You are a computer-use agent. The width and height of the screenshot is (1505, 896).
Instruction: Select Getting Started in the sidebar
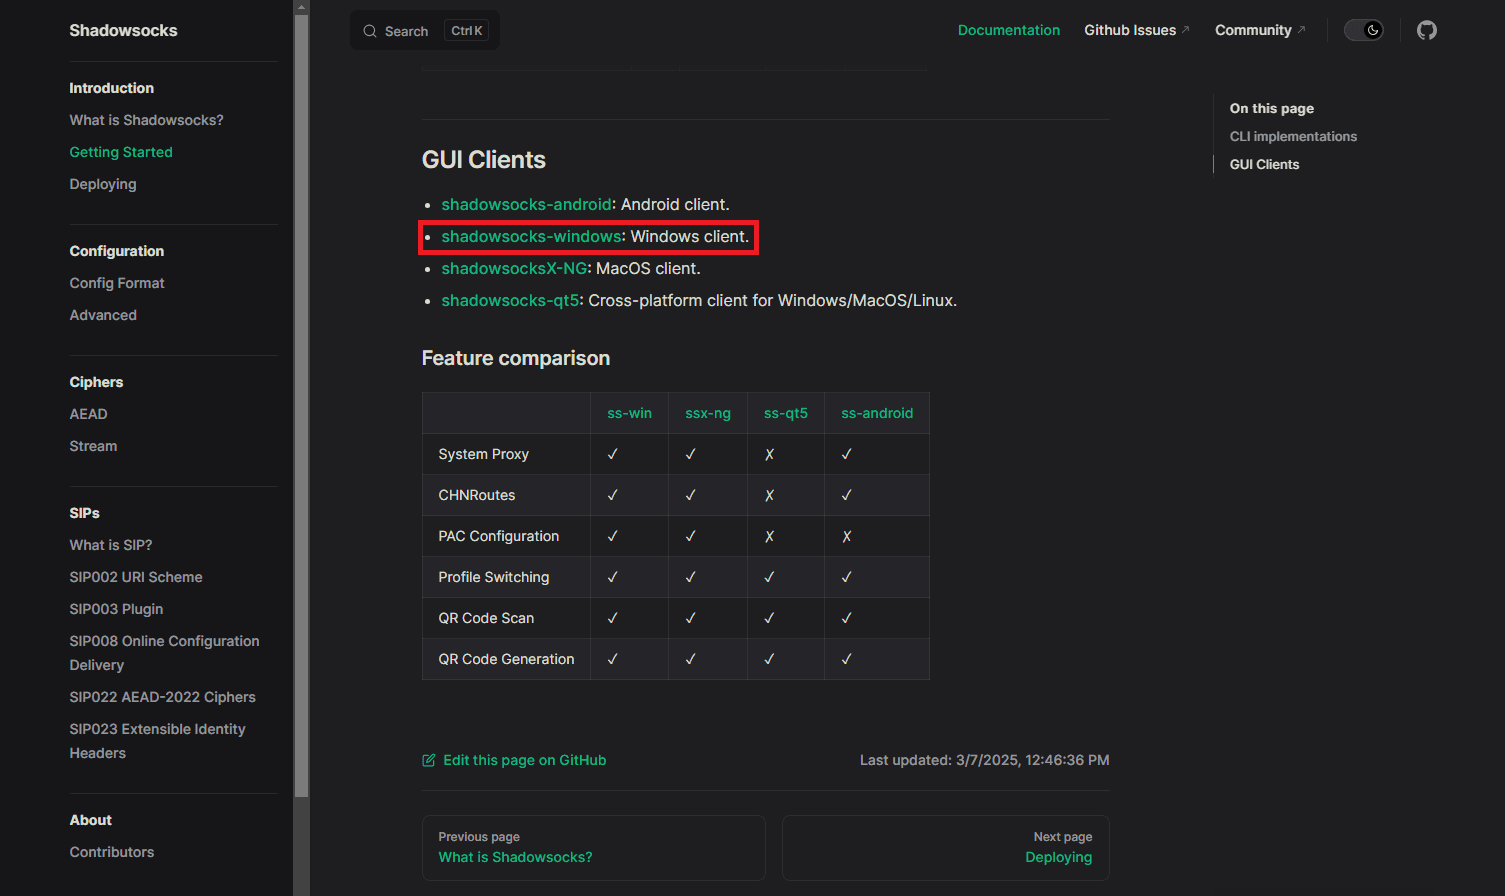[x=120, y=152]
